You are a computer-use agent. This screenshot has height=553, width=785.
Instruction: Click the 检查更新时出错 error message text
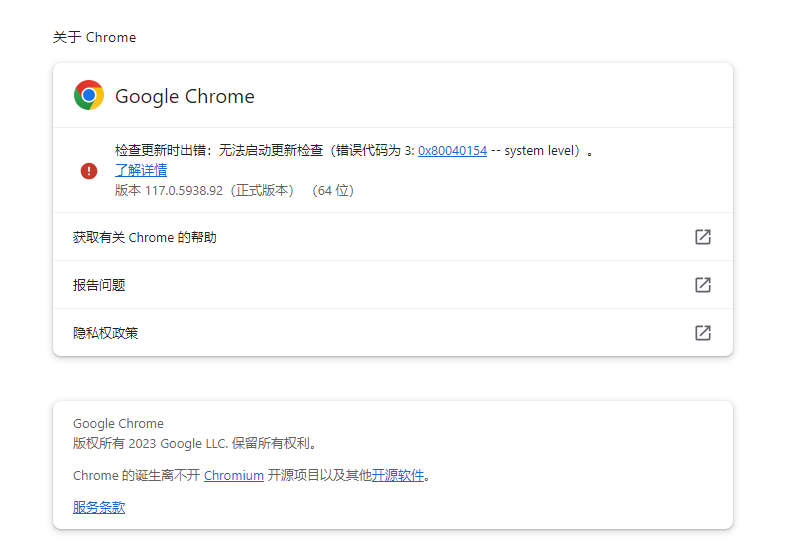point(355,151)
